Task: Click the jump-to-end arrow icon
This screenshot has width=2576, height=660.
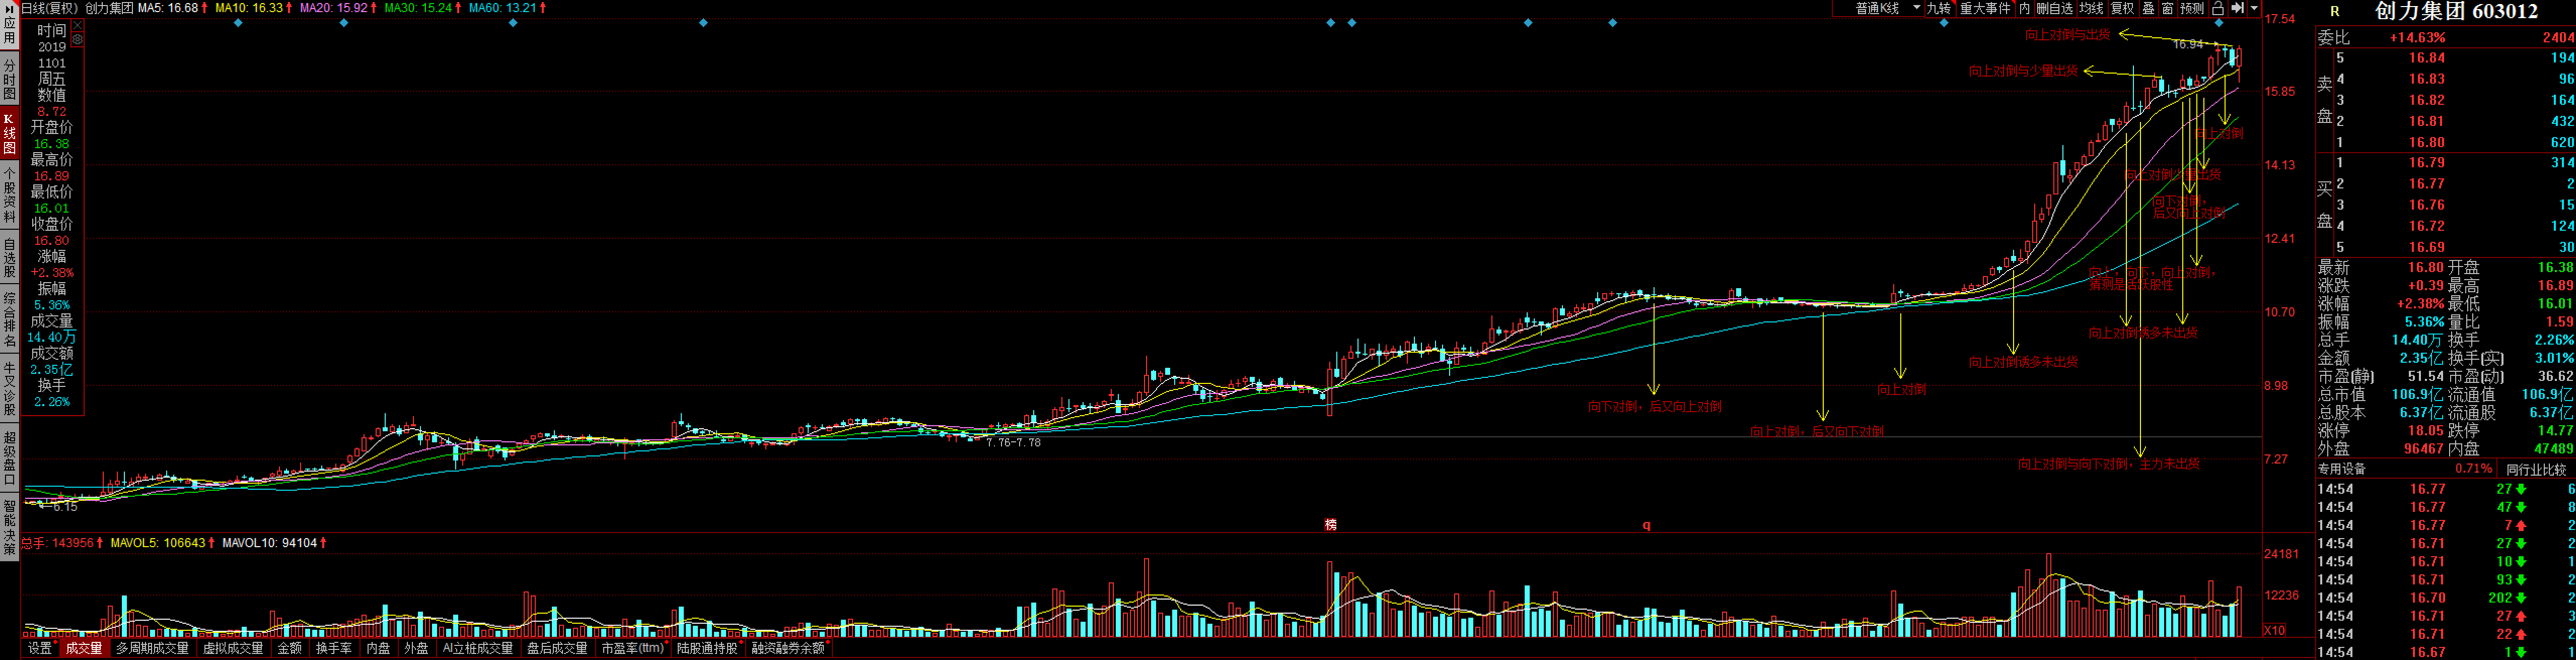Action: pyautogui.click(x=2237, y=8)
